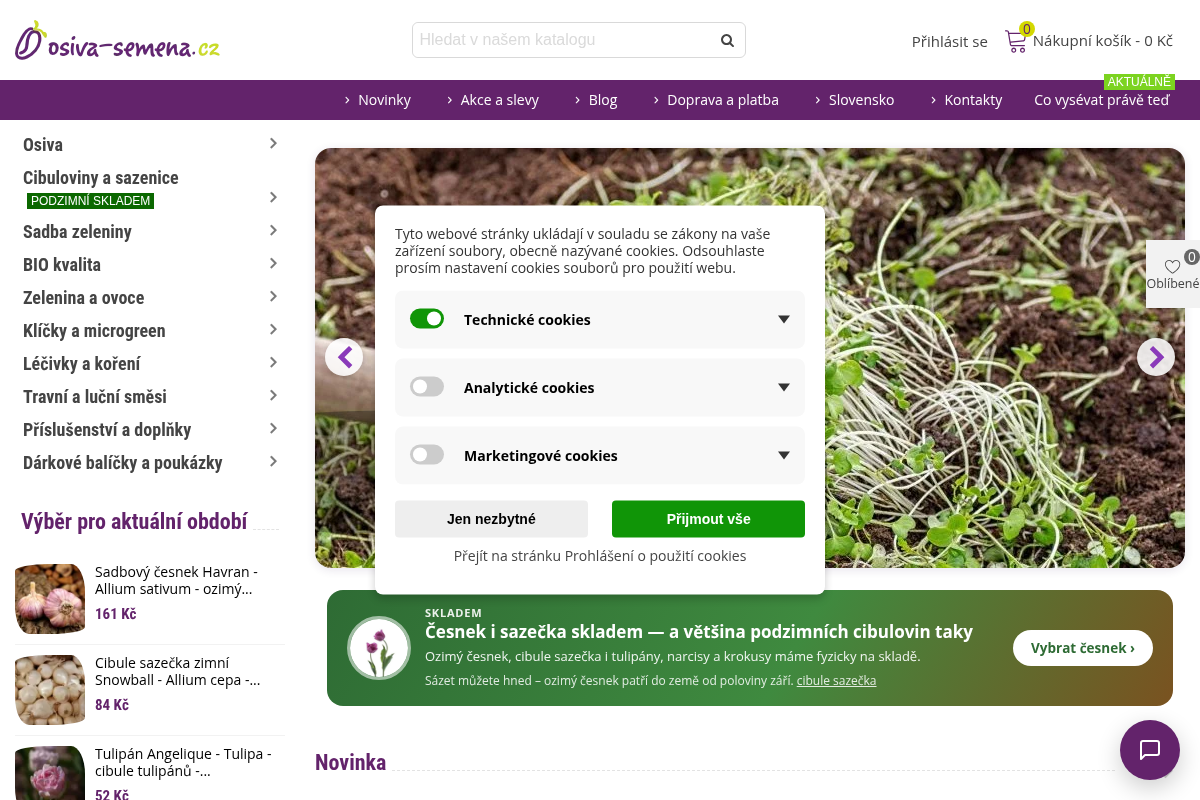
Task: Open Příslušenství a doplňky category
Action: [107, 429]
